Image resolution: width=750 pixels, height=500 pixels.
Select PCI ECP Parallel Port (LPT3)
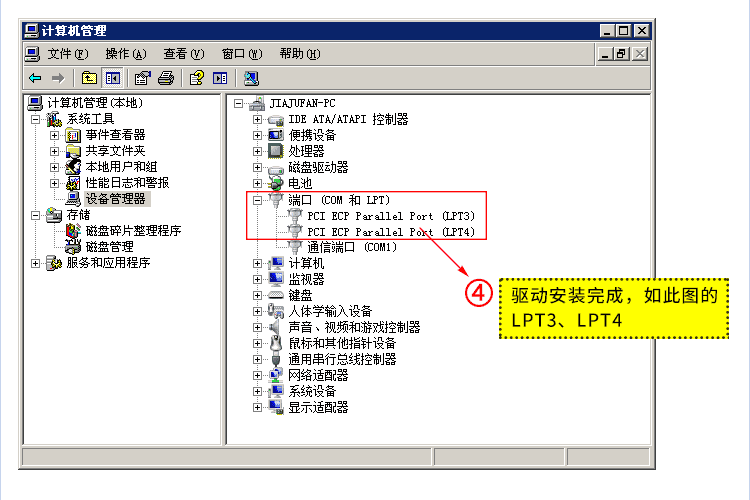tap(391, 216)
